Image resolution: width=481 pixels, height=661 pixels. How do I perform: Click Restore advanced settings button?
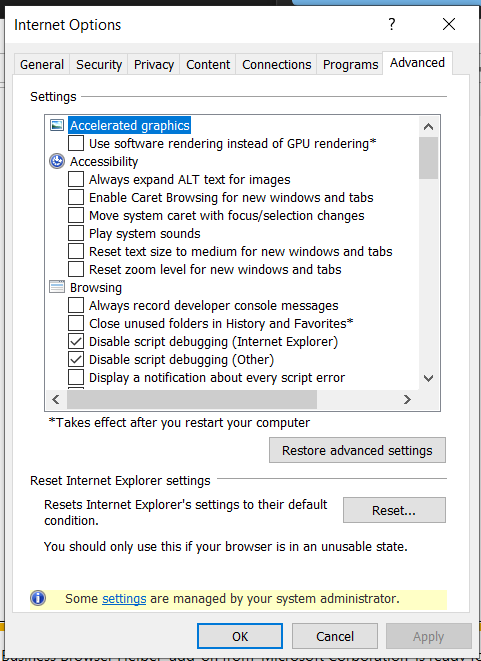(357, 450)
